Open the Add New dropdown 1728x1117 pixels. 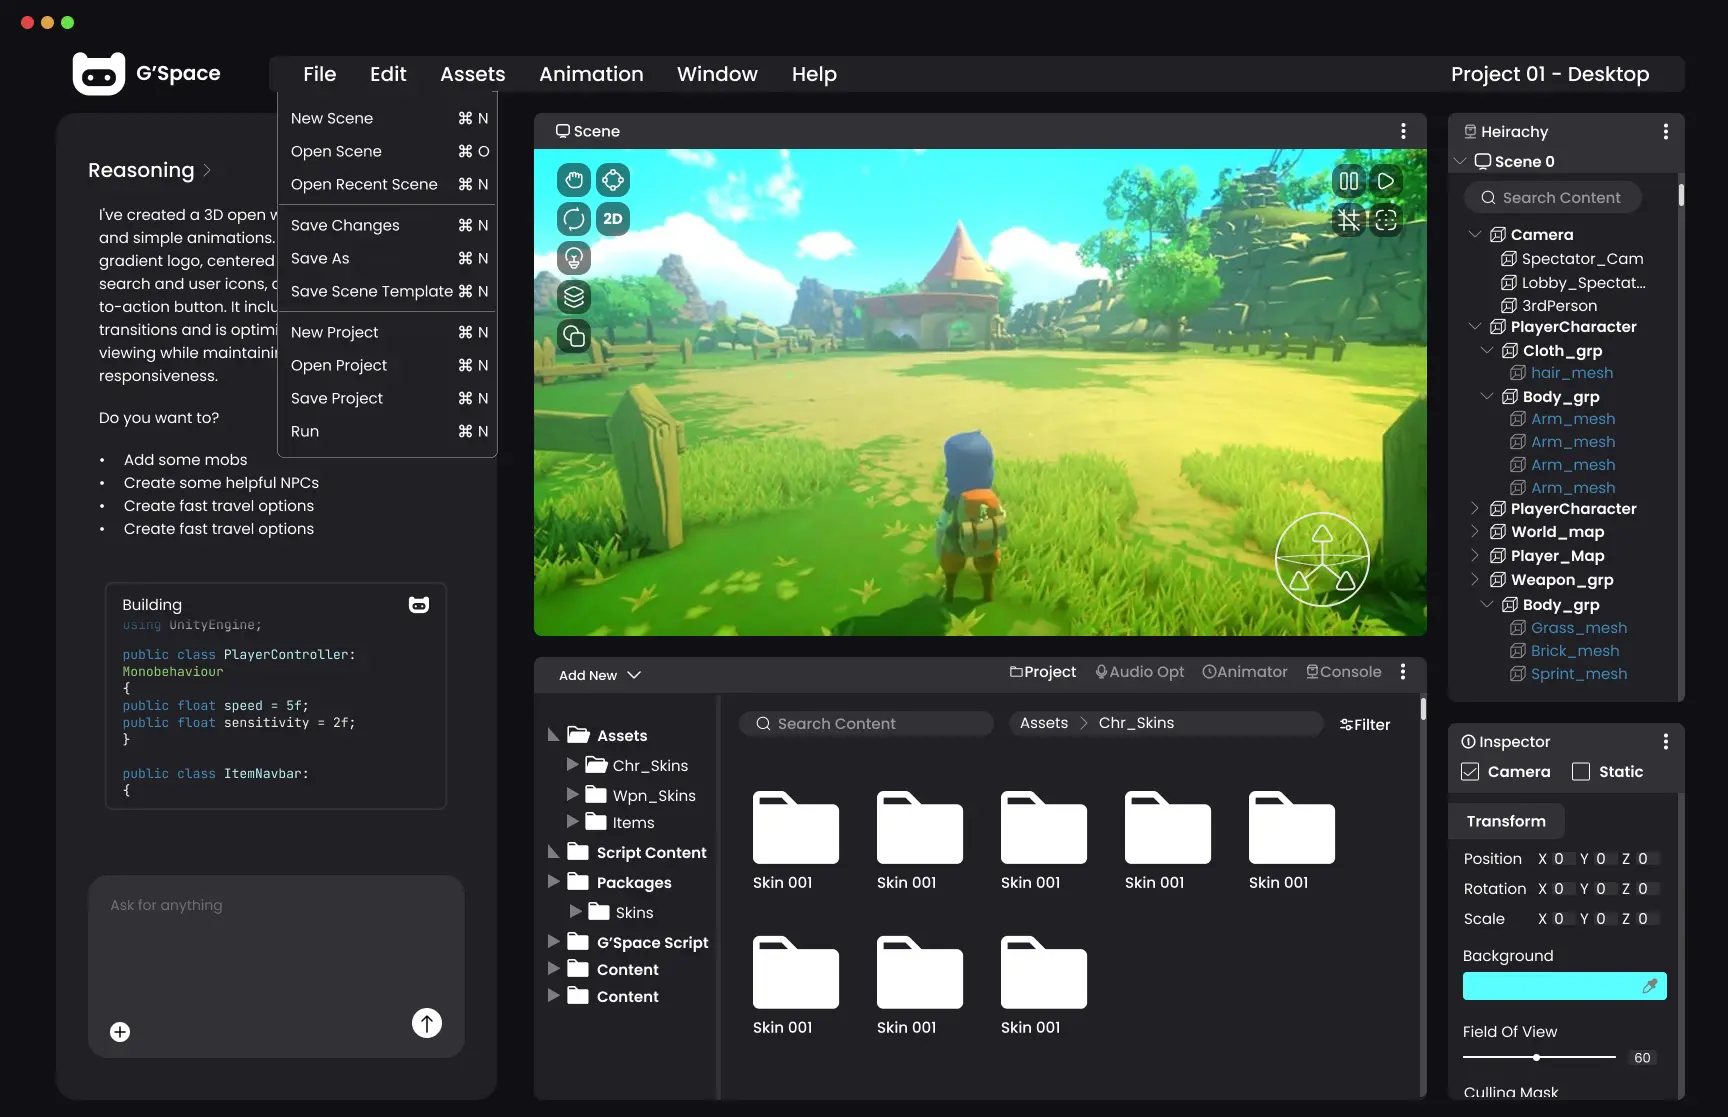pos(600,675)
